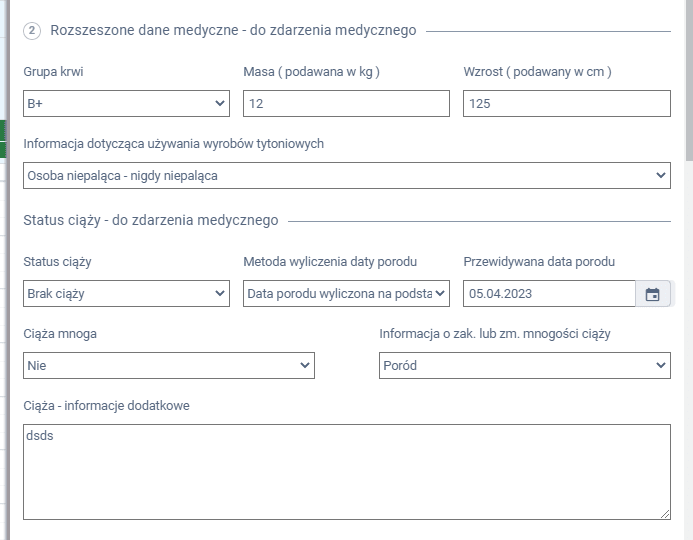Click the Przewidywana data porodu label
Screen dimensions: 693x540
(x=538, y=262)
